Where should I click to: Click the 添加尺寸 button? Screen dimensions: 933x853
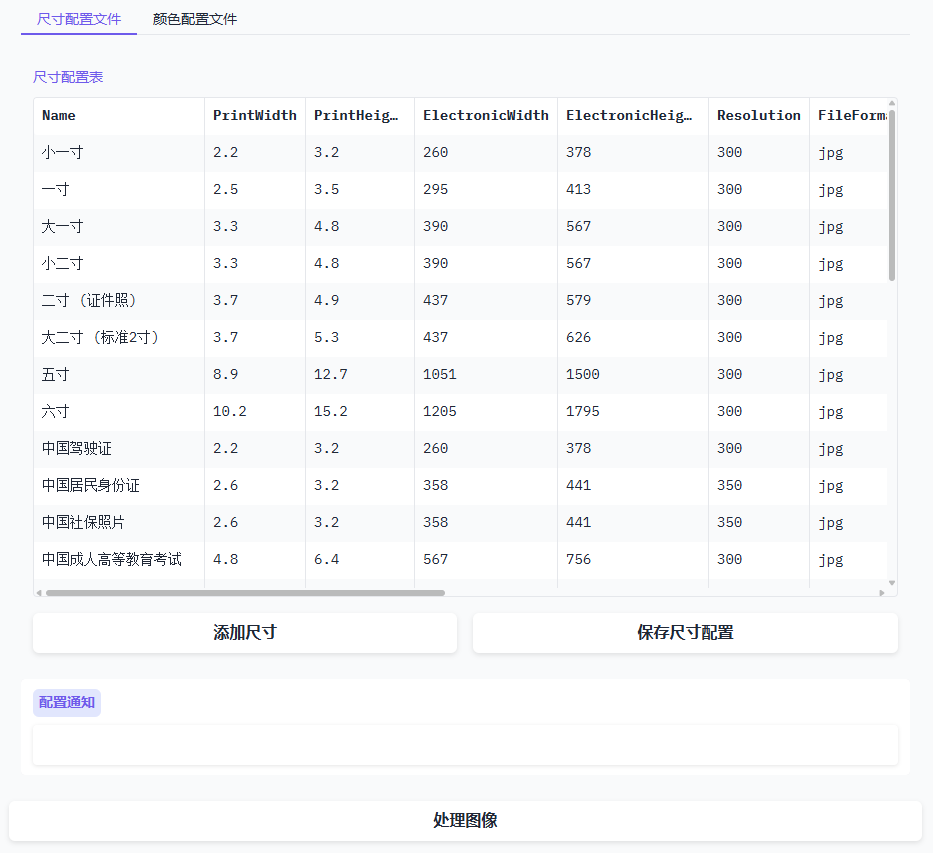pyautogui.click(x=245, y=633)
